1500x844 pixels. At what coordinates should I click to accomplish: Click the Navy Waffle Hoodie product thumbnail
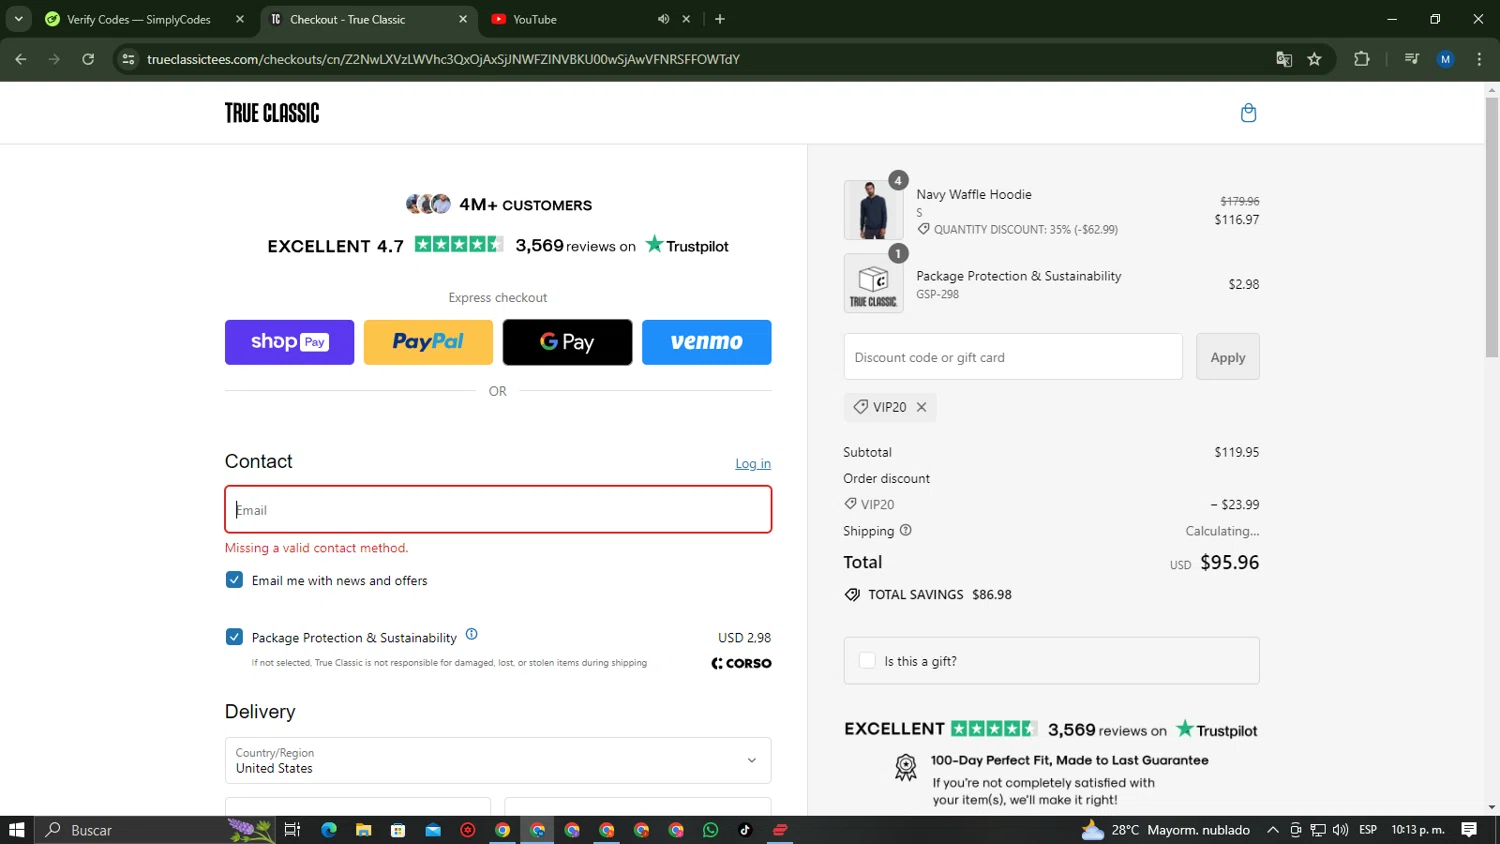coord(873,210)
